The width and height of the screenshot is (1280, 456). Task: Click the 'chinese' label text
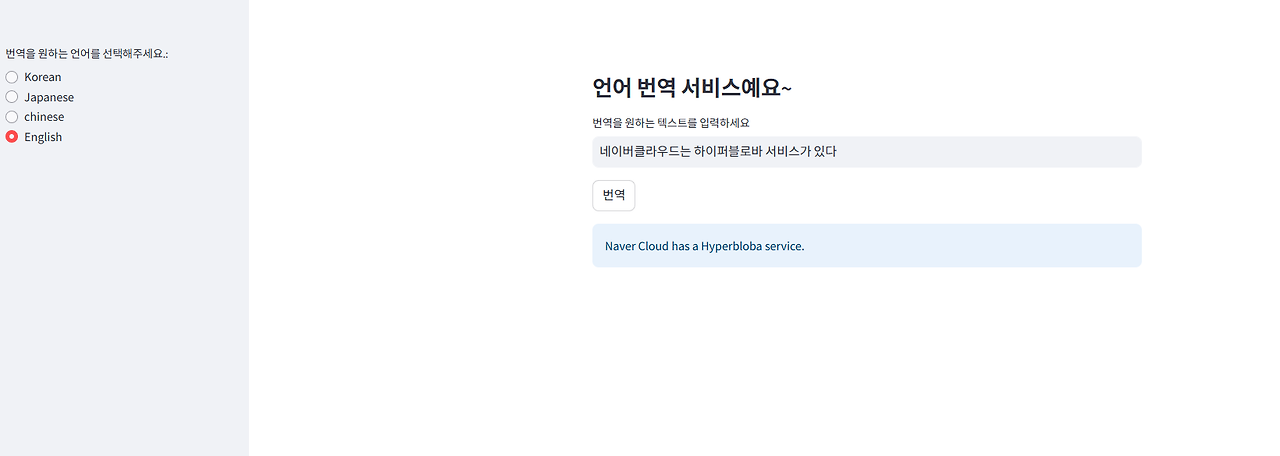coord(44,117)
